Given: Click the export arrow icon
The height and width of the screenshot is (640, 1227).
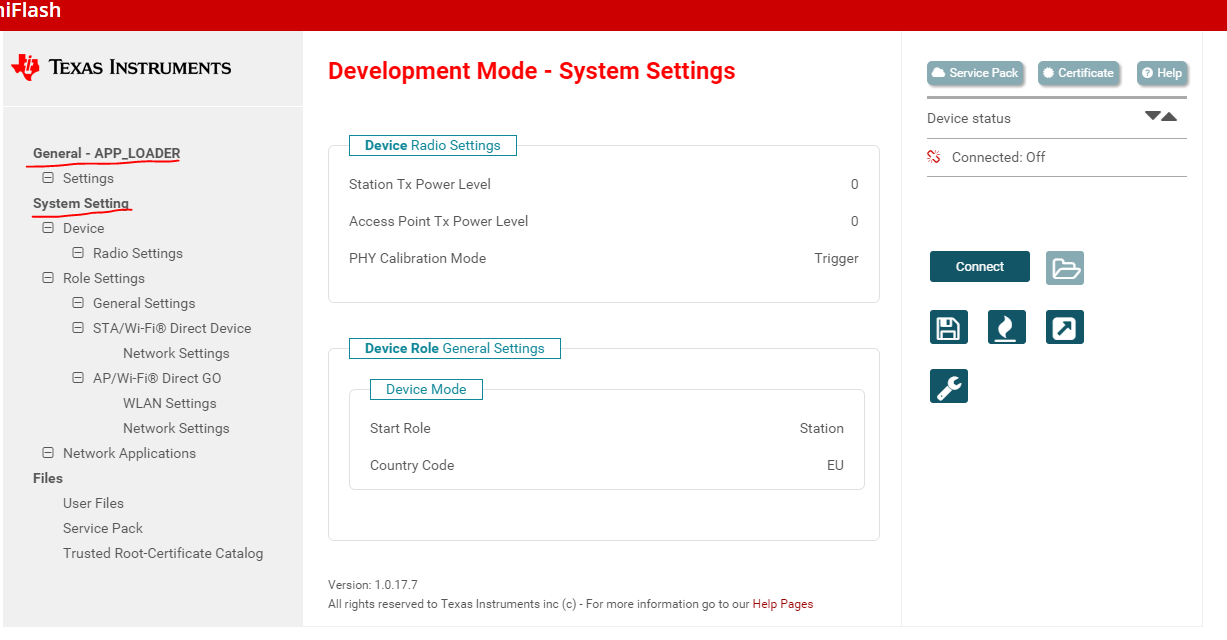Looking at the screenshot, I should tap(1065, 327).
